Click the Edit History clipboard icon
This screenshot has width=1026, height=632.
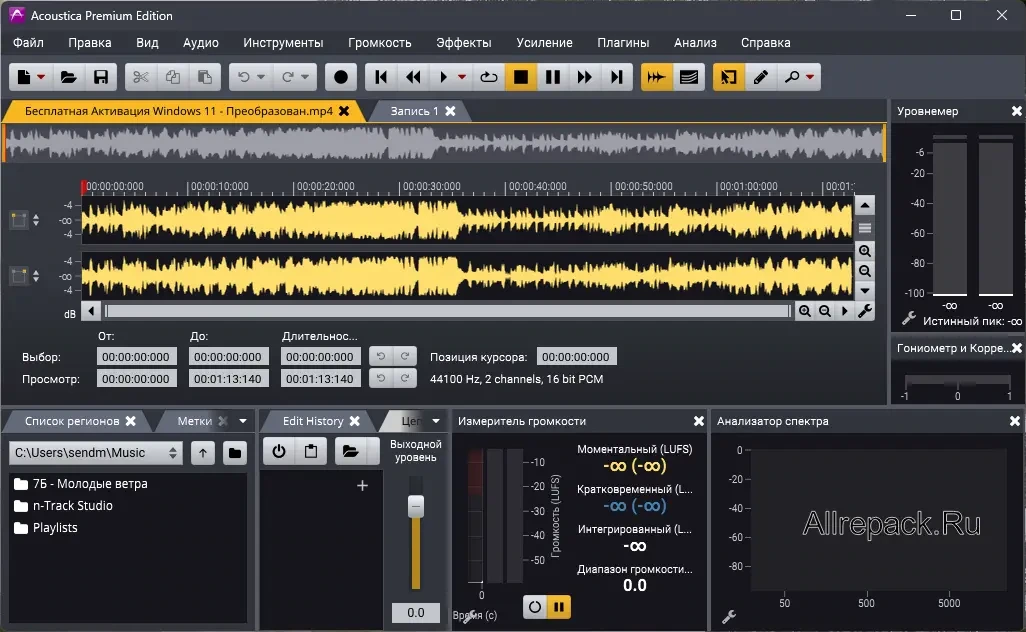coord(311,451)
